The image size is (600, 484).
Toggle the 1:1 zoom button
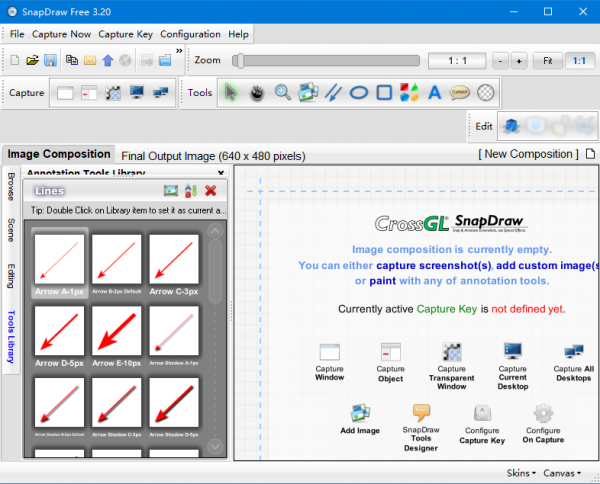pos(579,61)
